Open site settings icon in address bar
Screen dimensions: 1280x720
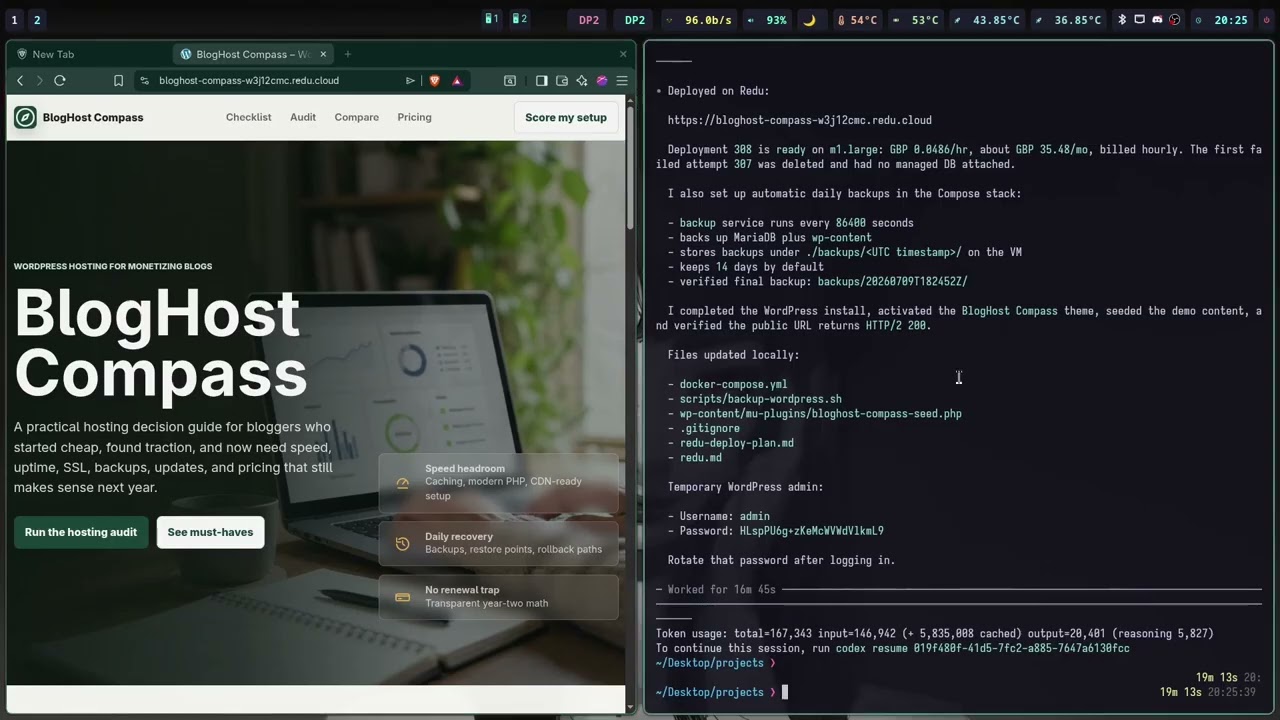(145, 81)
